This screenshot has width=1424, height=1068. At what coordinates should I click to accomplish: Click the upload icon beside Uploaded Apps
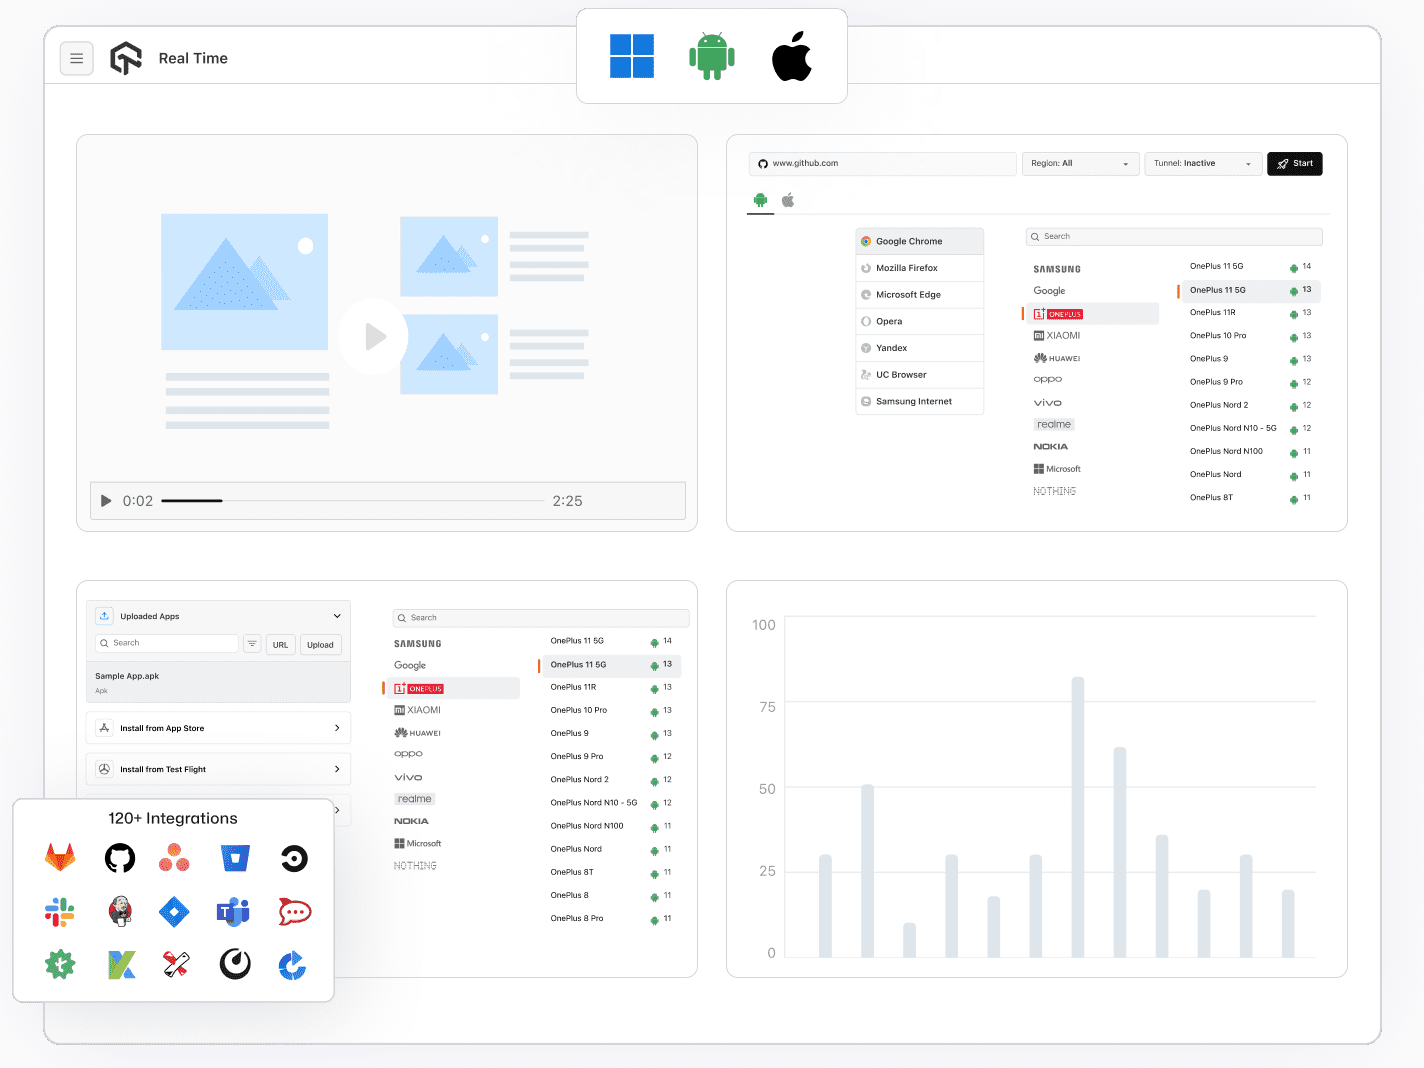click(x=104, y=616)
